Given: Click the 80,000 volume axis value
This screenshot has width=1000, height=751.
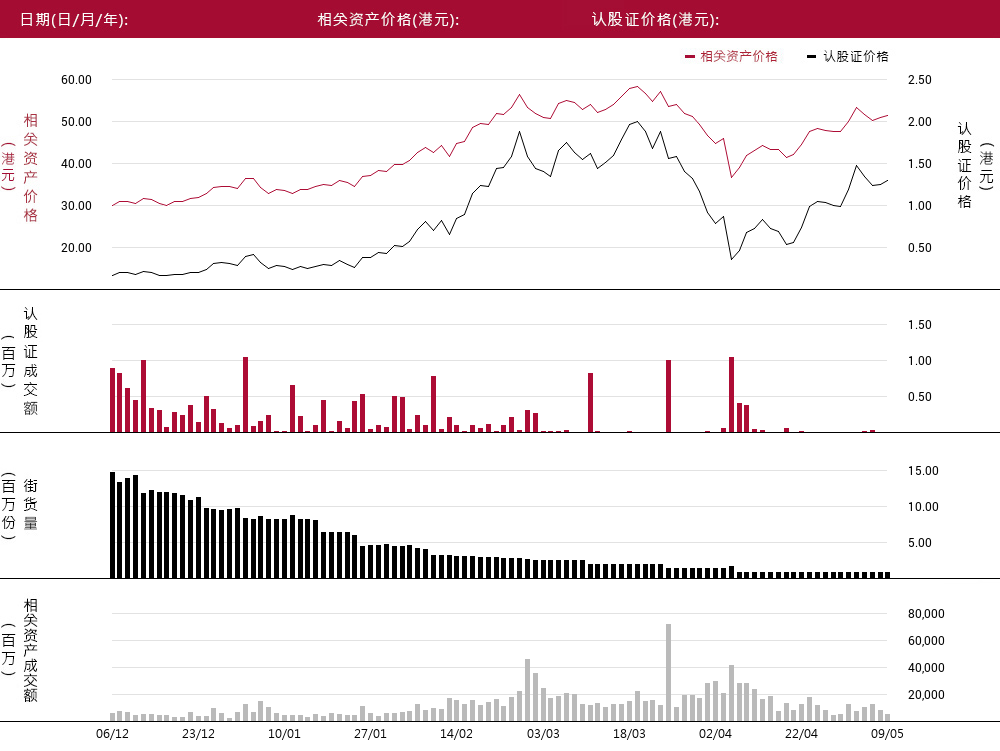Looking at the screenshot, I should pos(926,614).
